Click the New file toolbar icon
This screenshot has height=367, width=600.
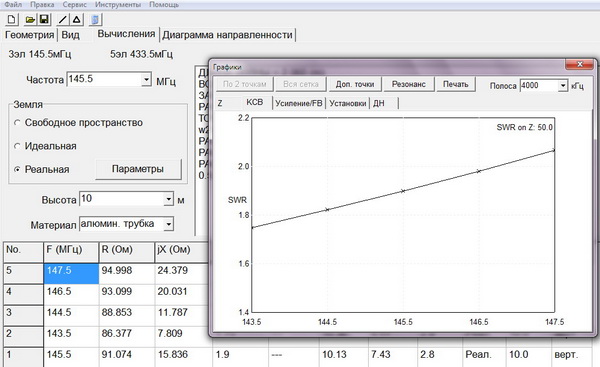[11, 20]
